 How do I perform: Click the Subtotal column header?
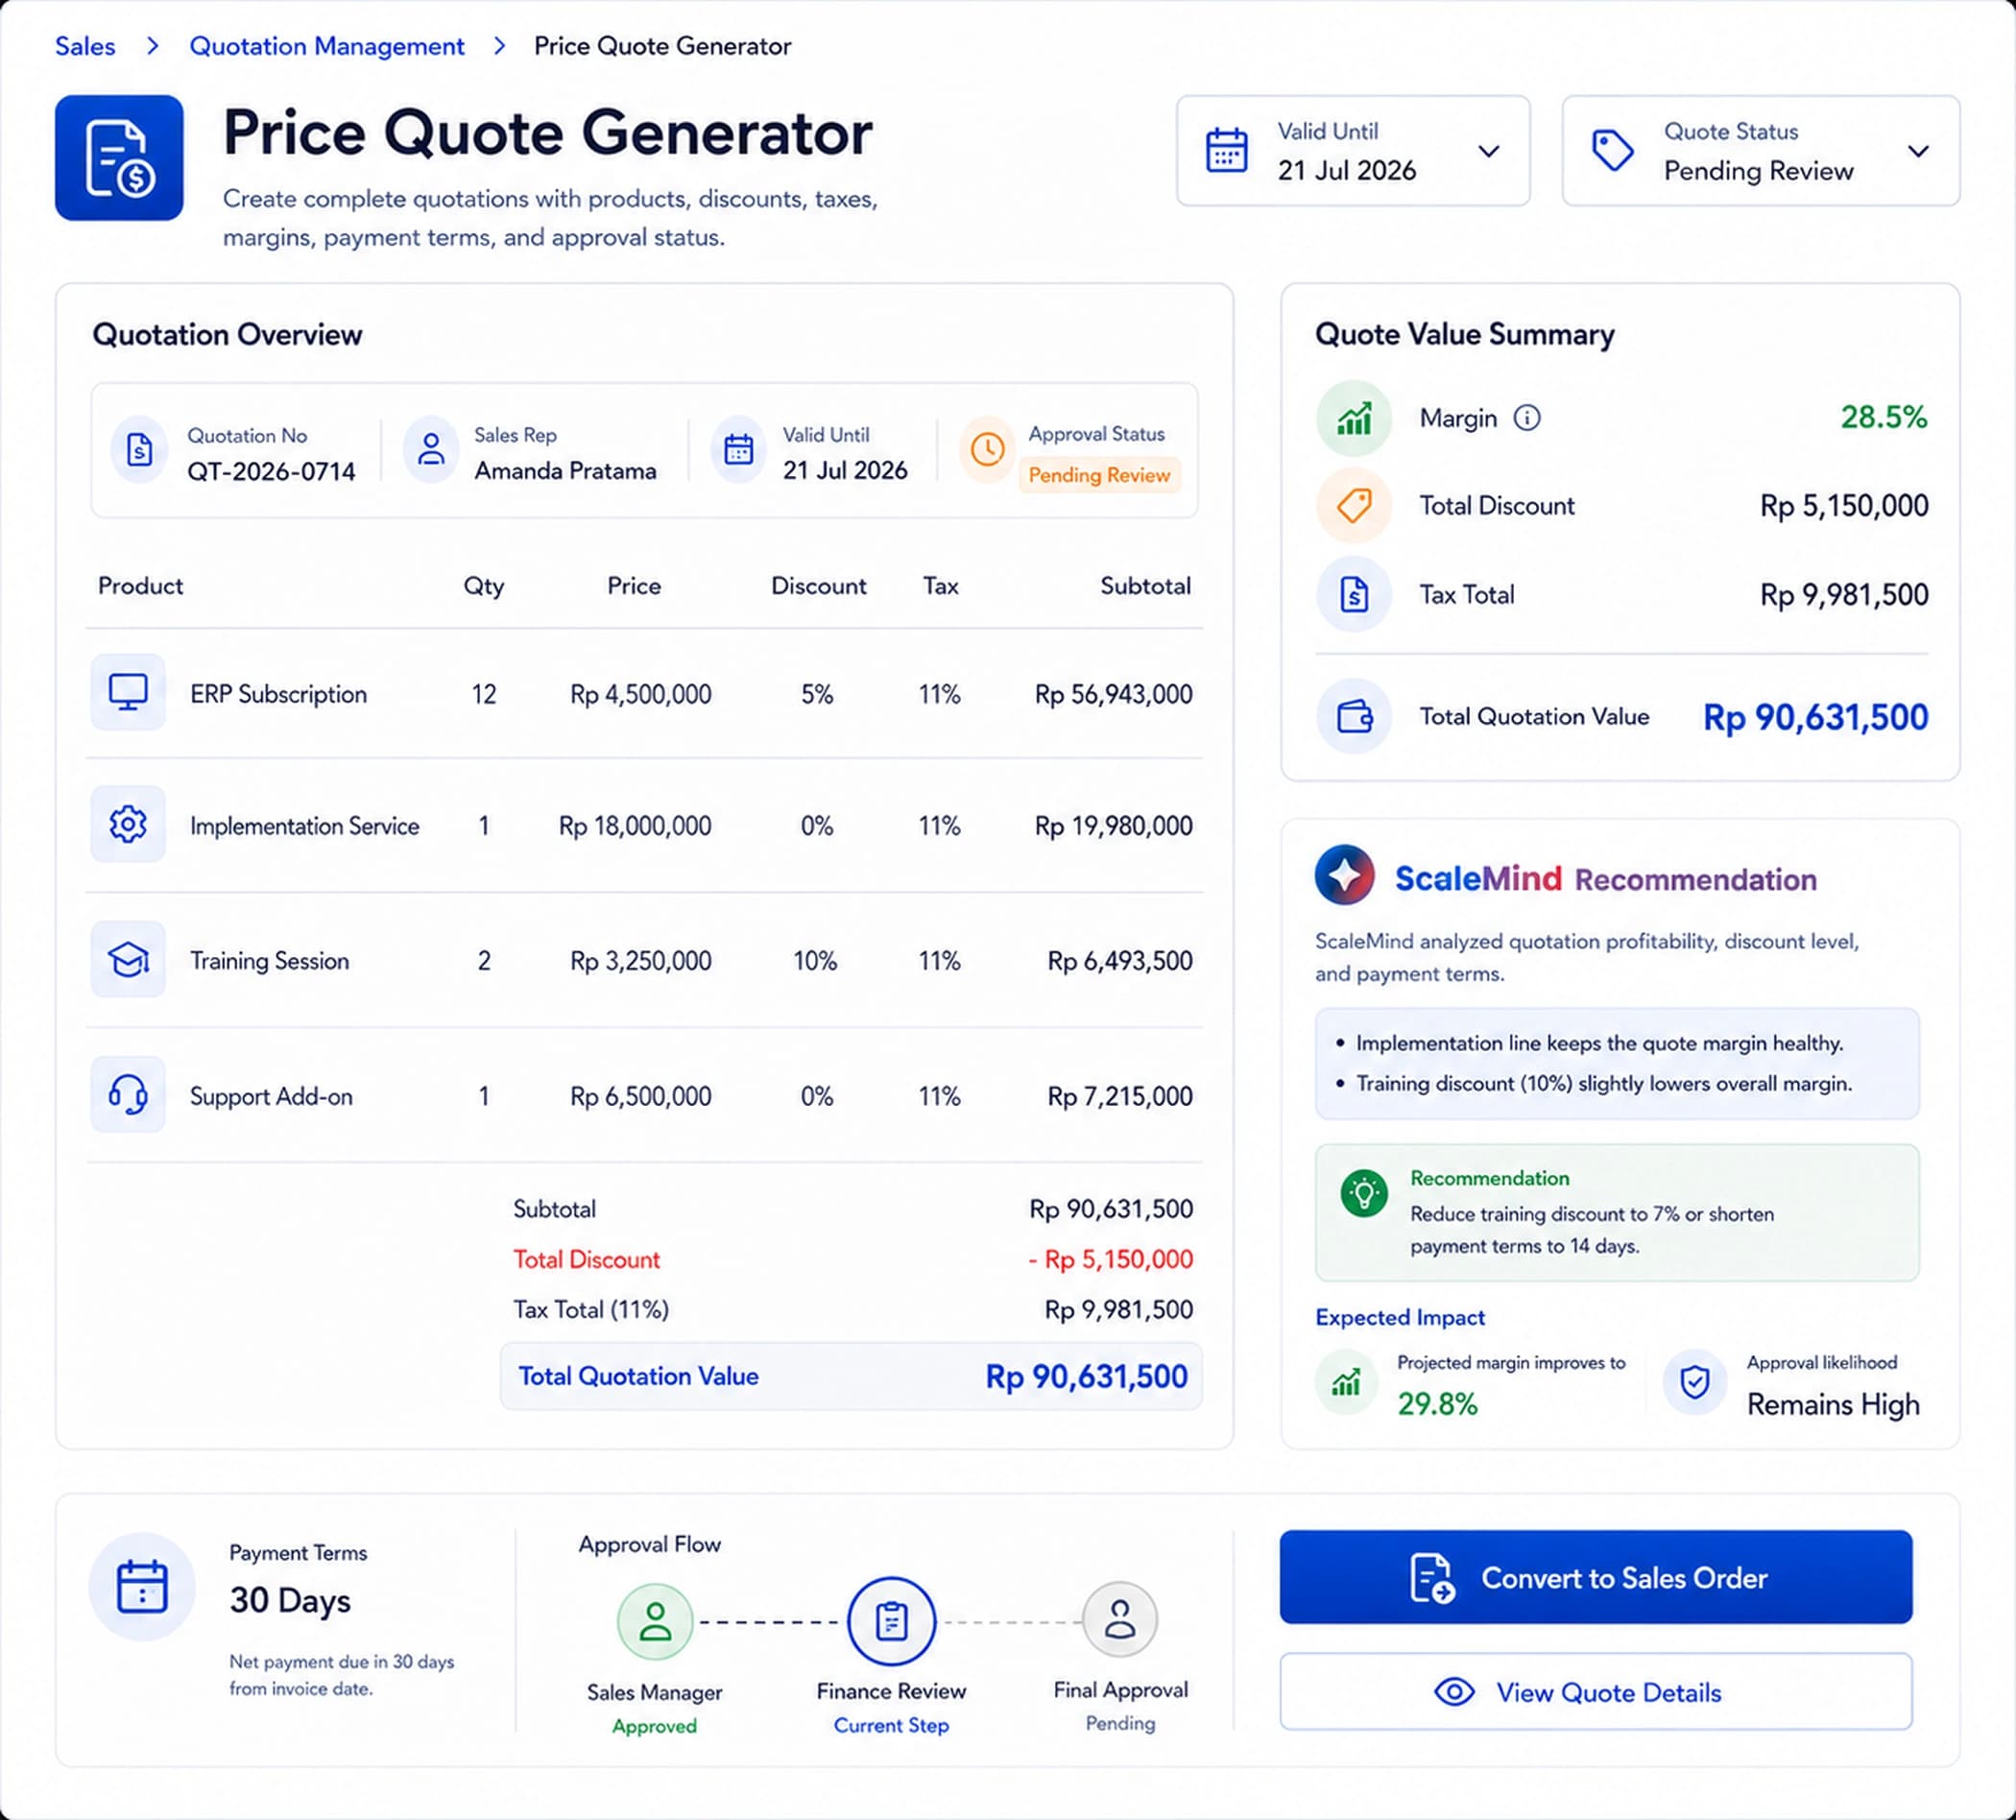(x=1146, y=586)
